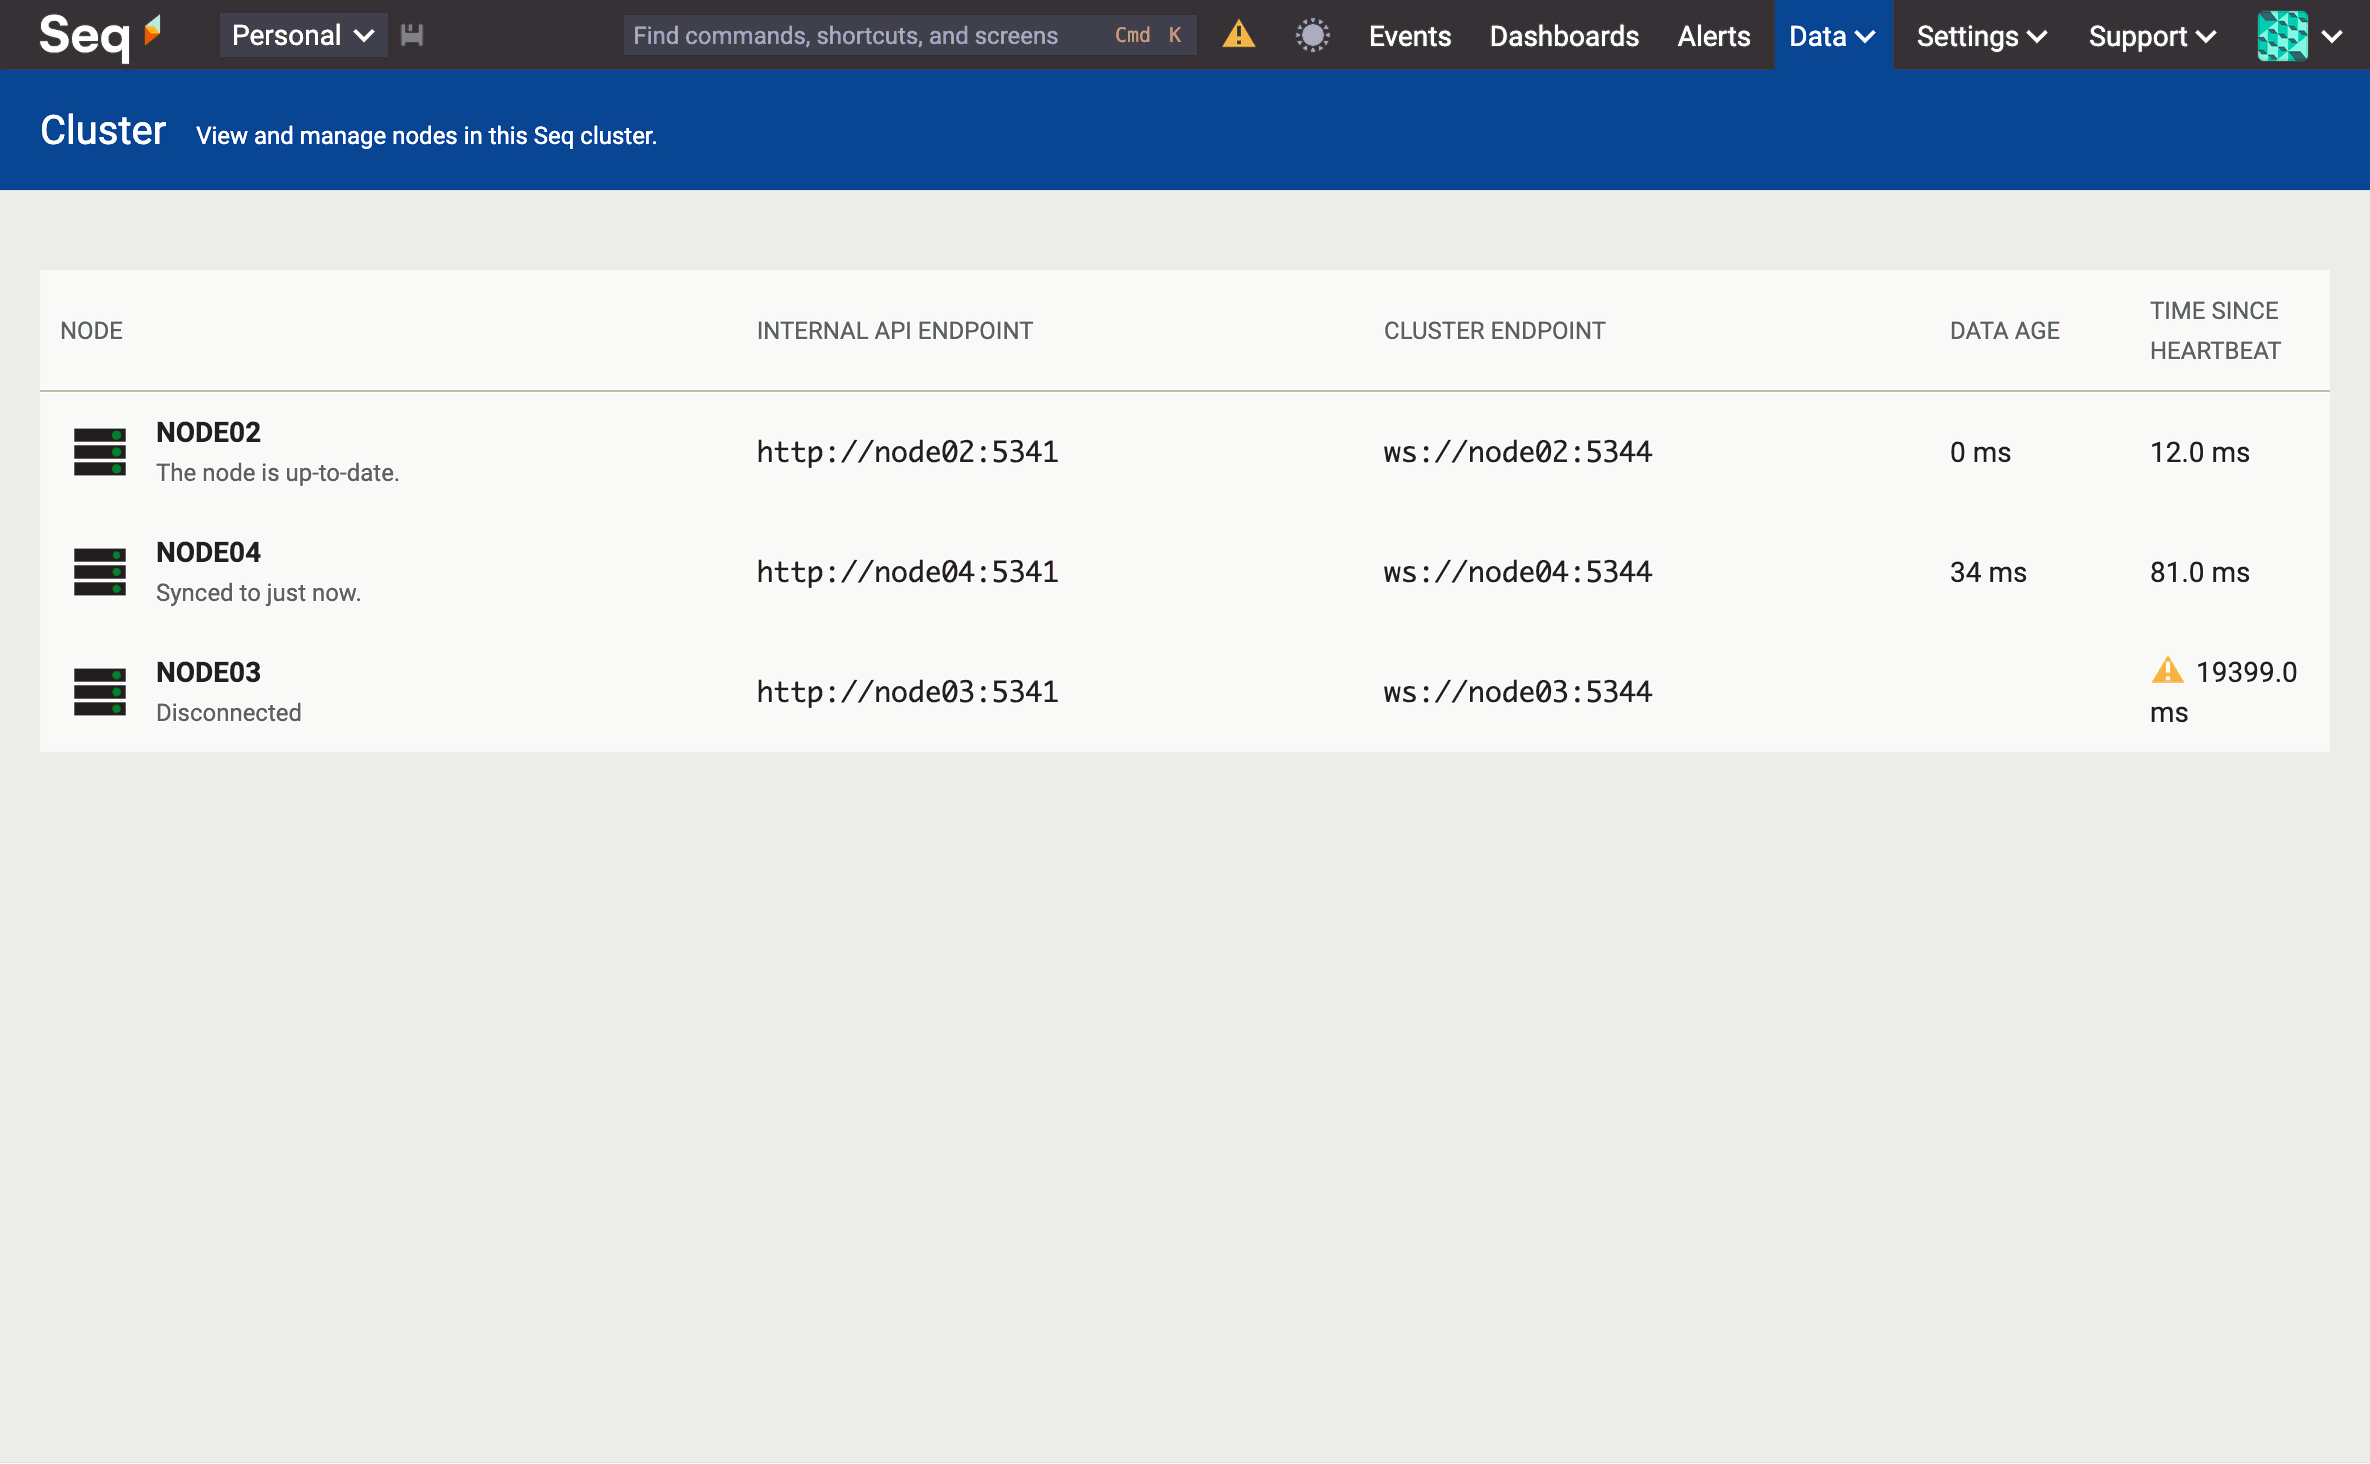The width and height of the screenshot is (2370, 1464).
Task: Toggle the light/dark theme sun icon
Action: click(x=1312, y=36)
